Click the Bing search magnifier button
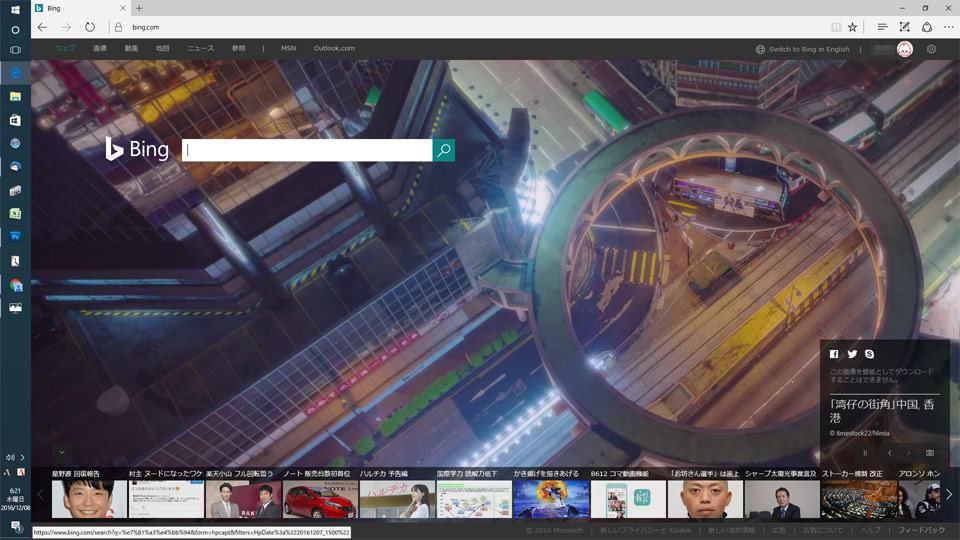This screenshot has width=960, height=540. click(444, 150)
